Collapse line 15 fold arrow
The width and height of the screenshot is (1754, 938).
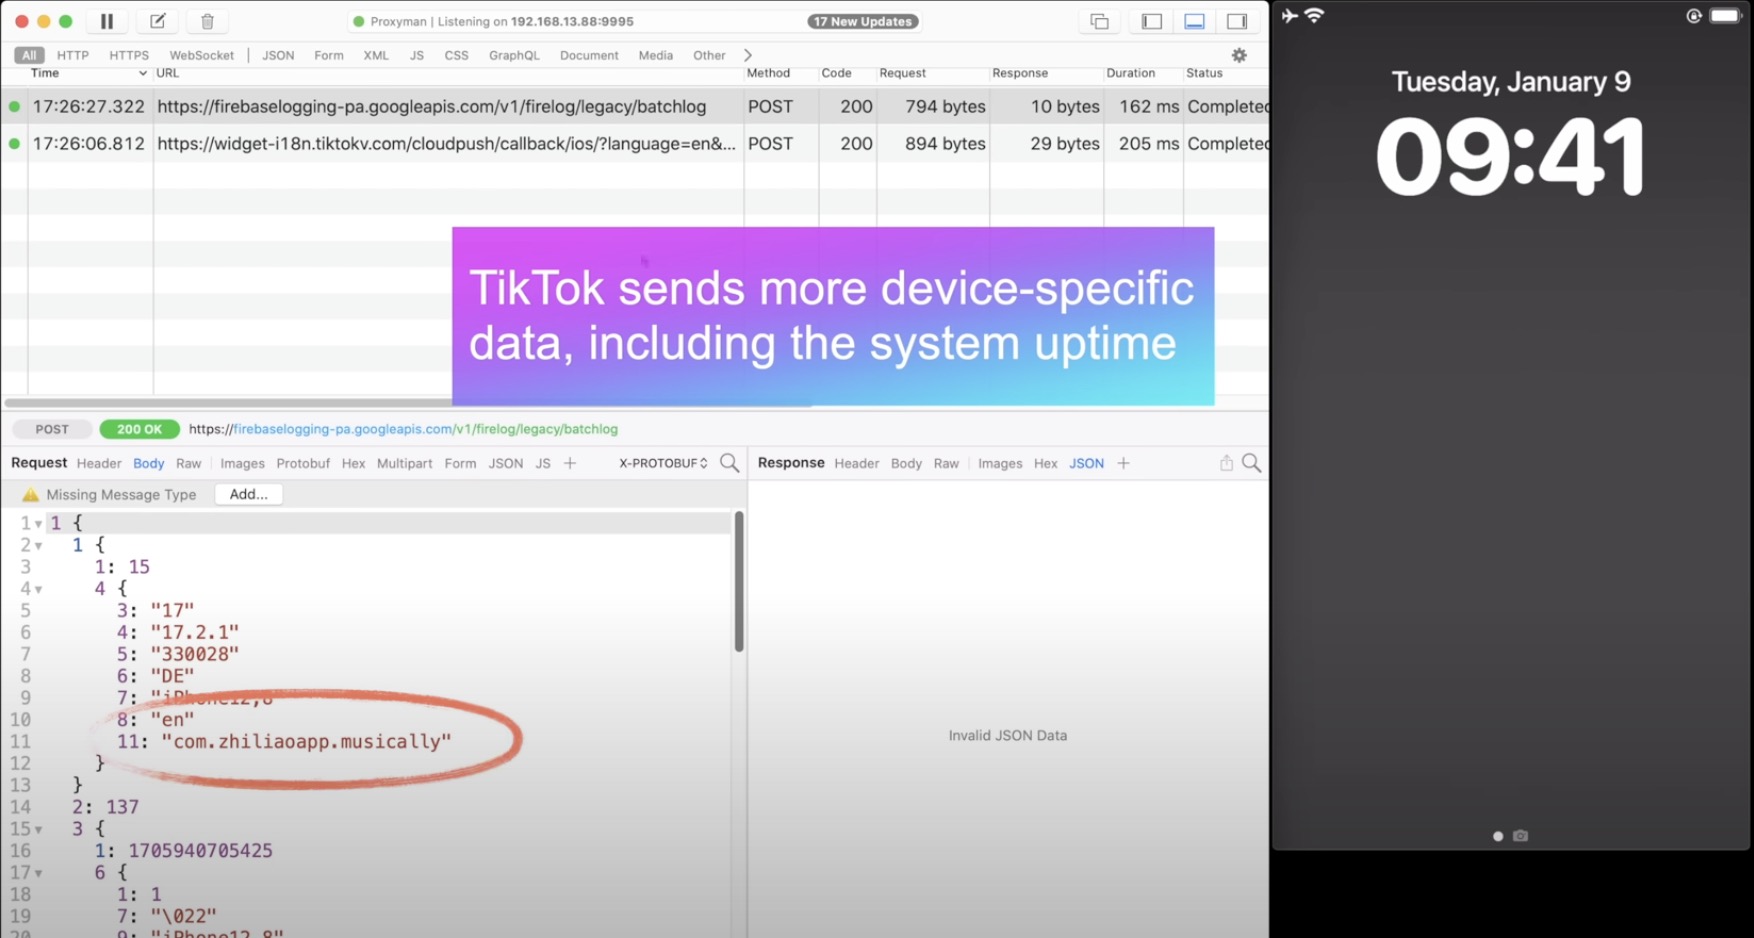38,829
